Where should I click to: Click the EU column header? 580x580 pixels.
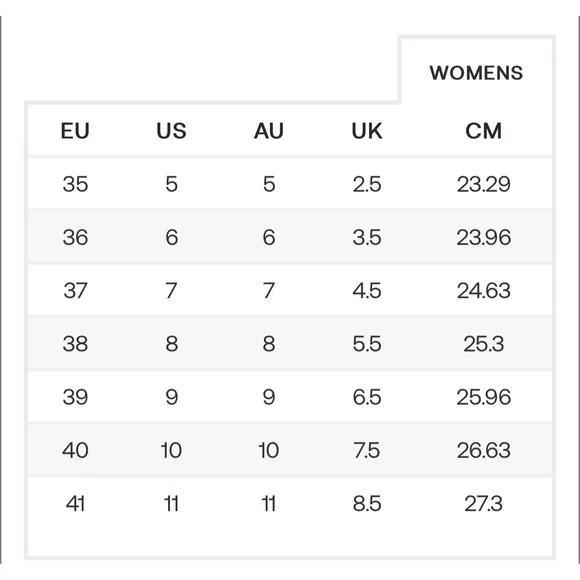click(x=75, y=131)
